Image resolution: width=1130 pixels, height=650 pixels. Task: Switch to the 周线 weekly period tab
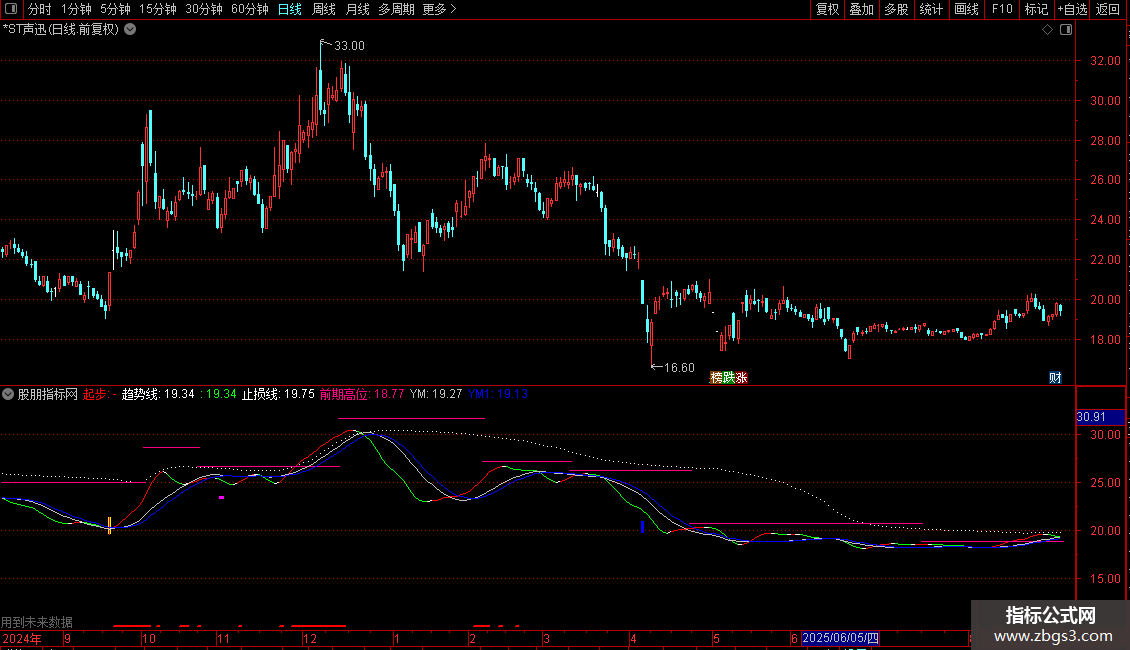[324, 9]
